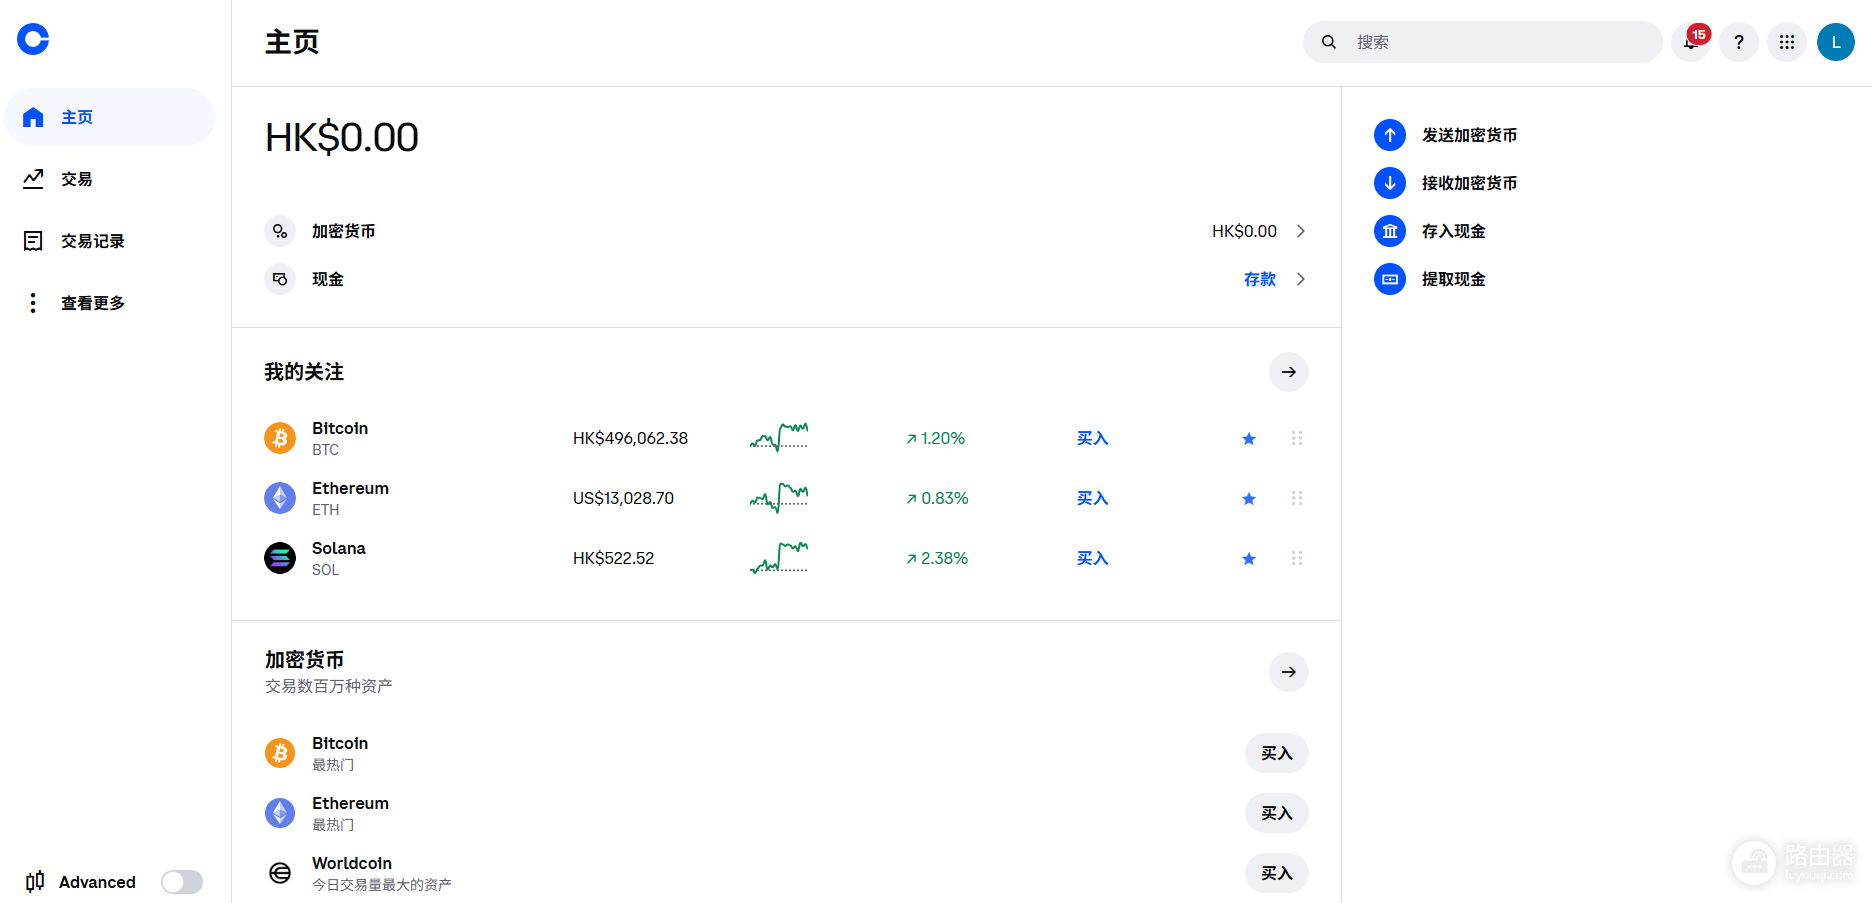Click the 现金 balance row icon
The width and height of the screenshot is (1872, 903).
coord(280,279)
